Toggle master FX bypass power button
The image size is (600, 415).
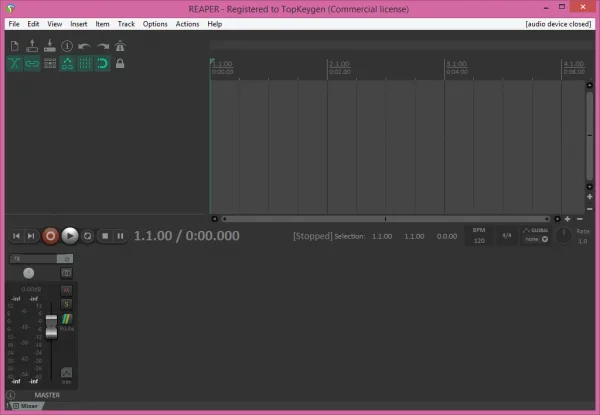coord(66,259)
